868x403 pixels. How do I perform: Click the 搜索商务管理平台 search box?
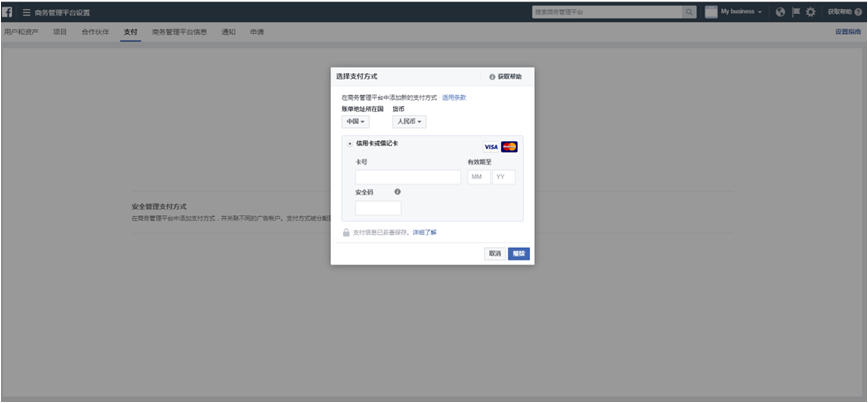607,12
